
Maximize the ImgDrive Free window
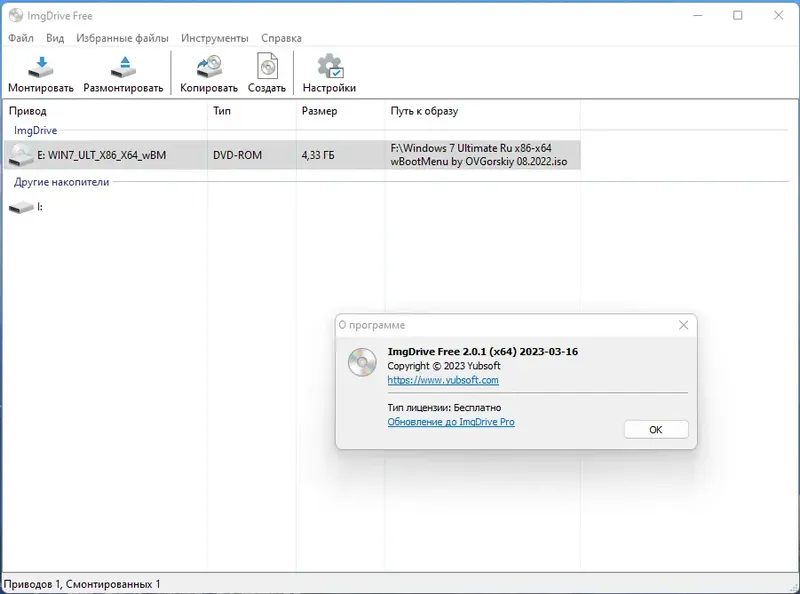coord(738,15)
